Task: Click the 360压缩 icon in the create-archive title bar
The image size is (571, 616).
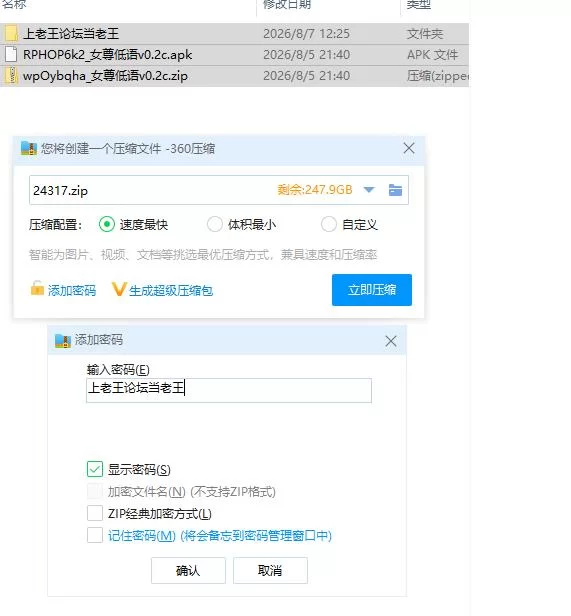Action: tap(29, 148)
